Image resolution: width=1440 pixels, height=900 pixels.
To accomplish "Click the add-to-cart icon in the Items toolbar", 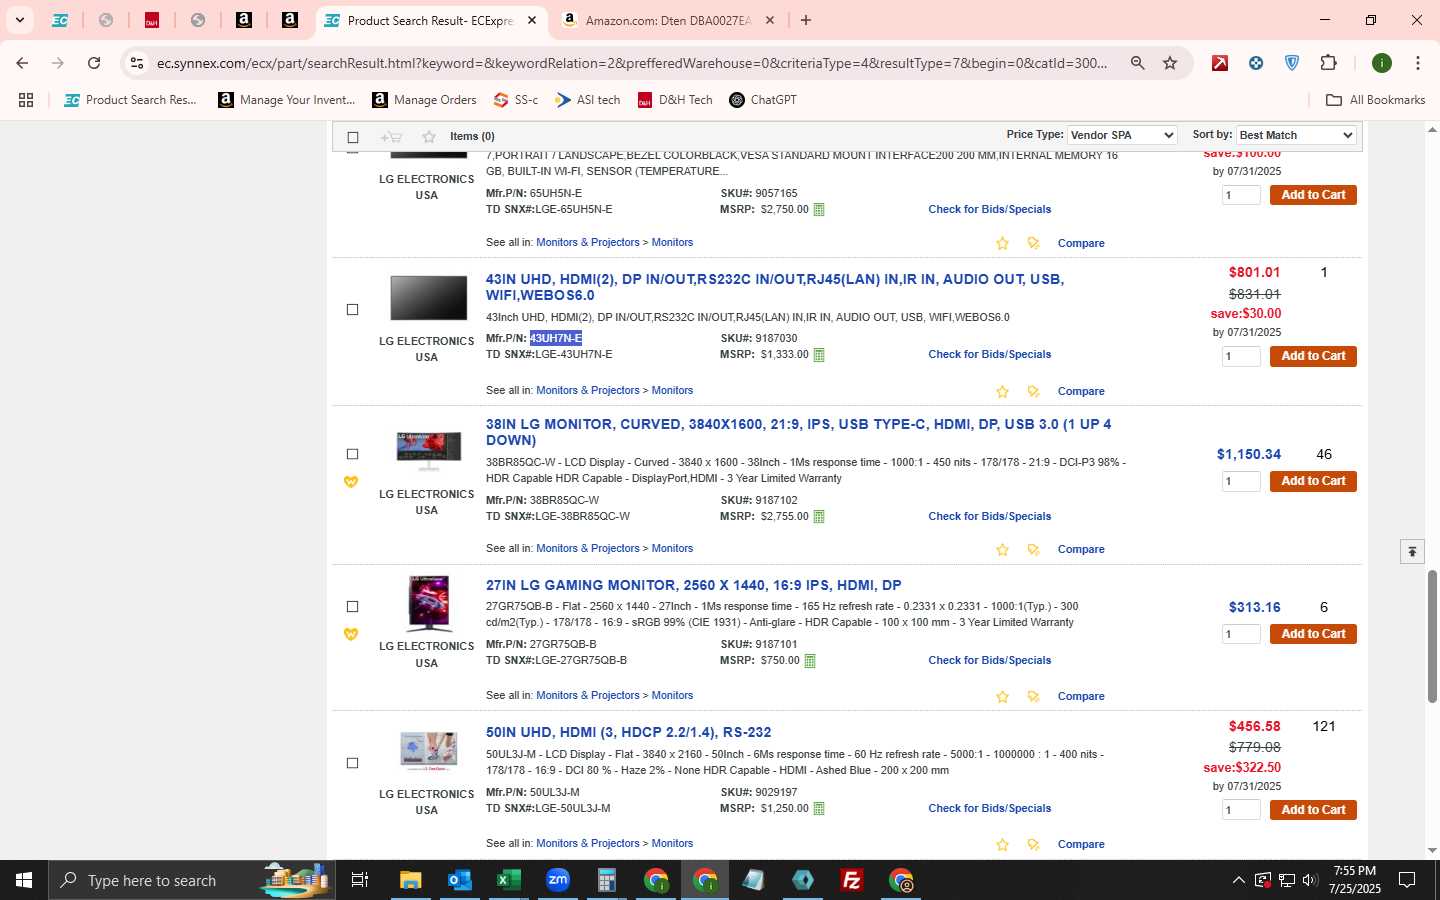I will tap(391, 137).
